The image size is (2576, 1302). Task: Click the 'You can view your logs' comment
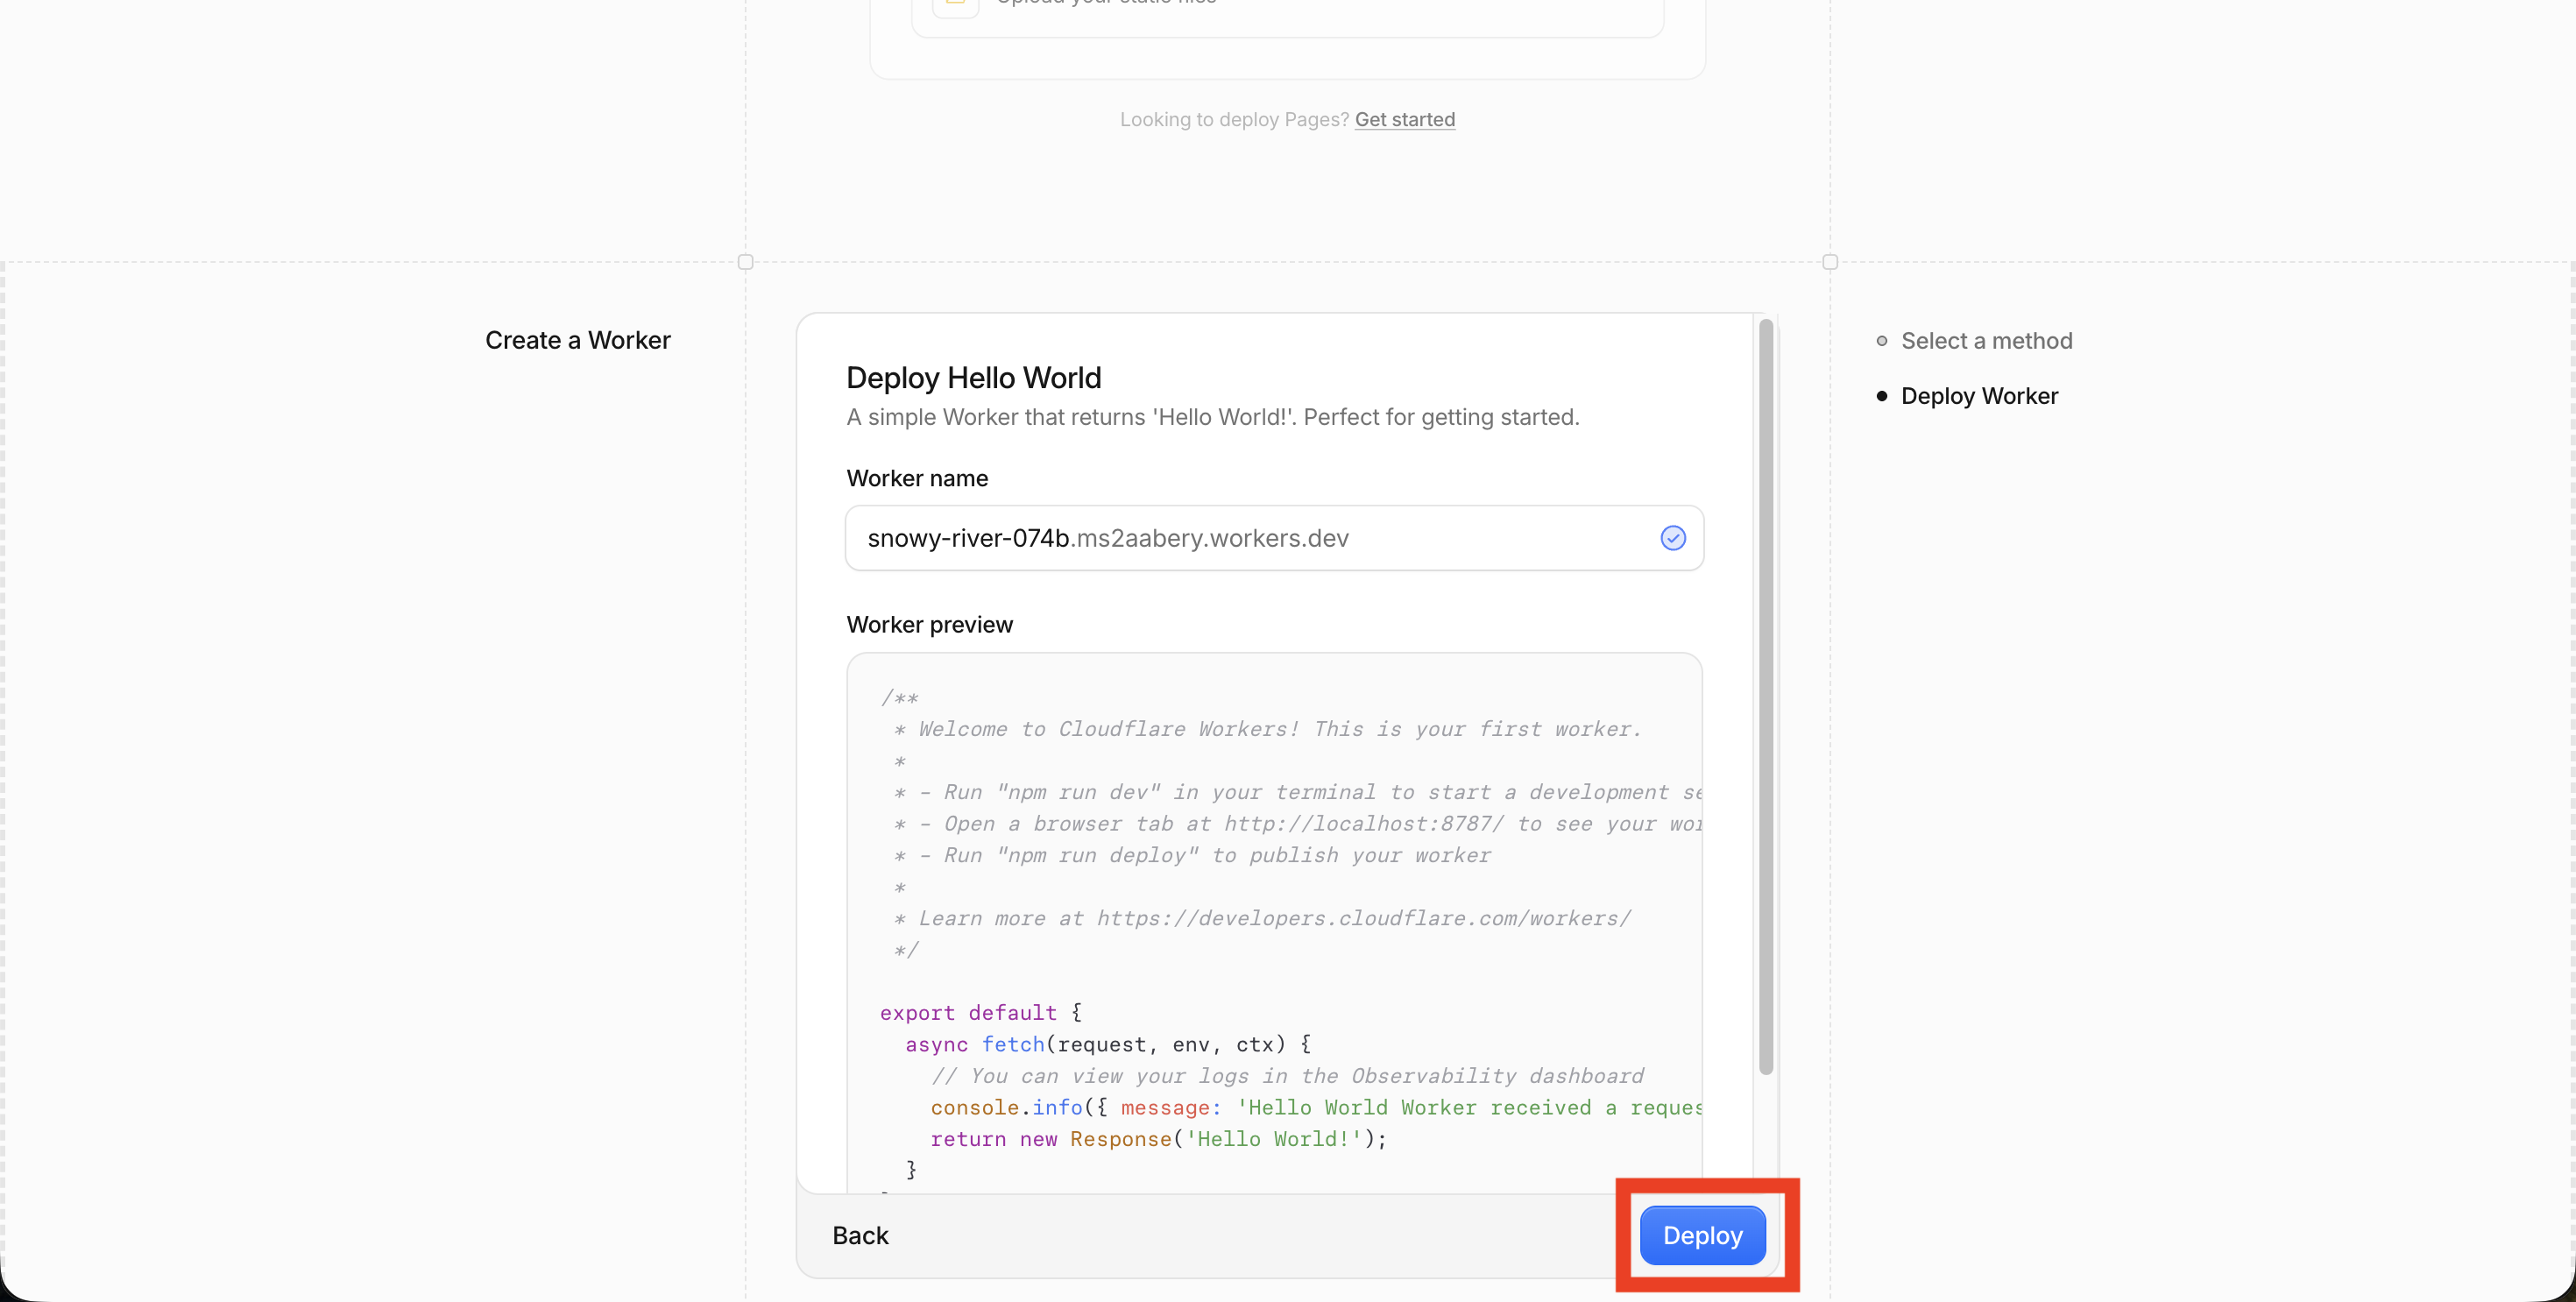(x=1286, y=1075)
